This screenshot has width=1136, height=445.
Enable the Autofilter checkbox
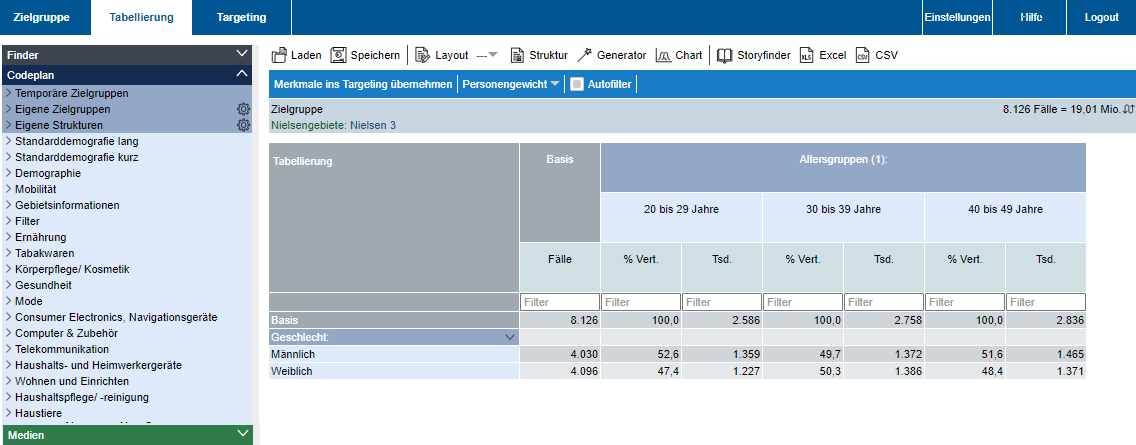click(576, 85)
